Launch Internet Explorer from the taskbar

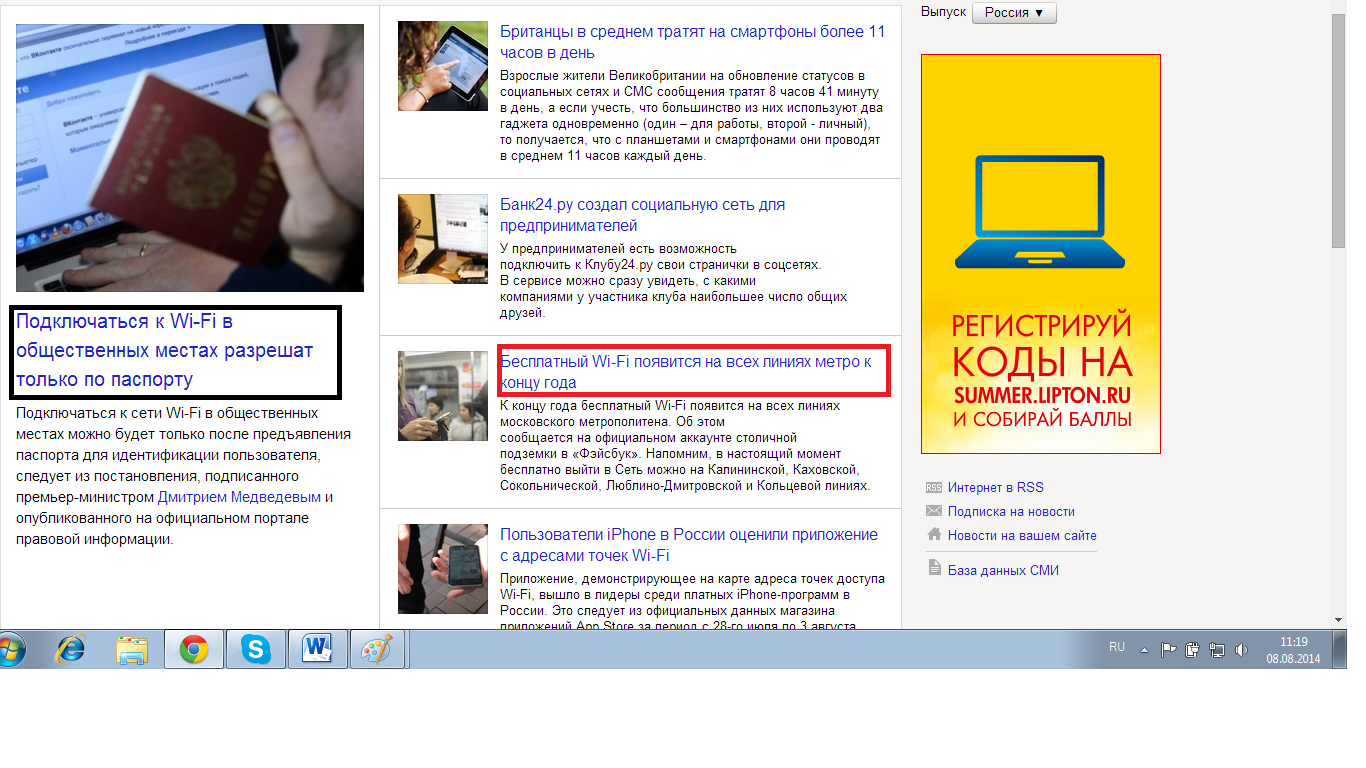tap(70, 649)
